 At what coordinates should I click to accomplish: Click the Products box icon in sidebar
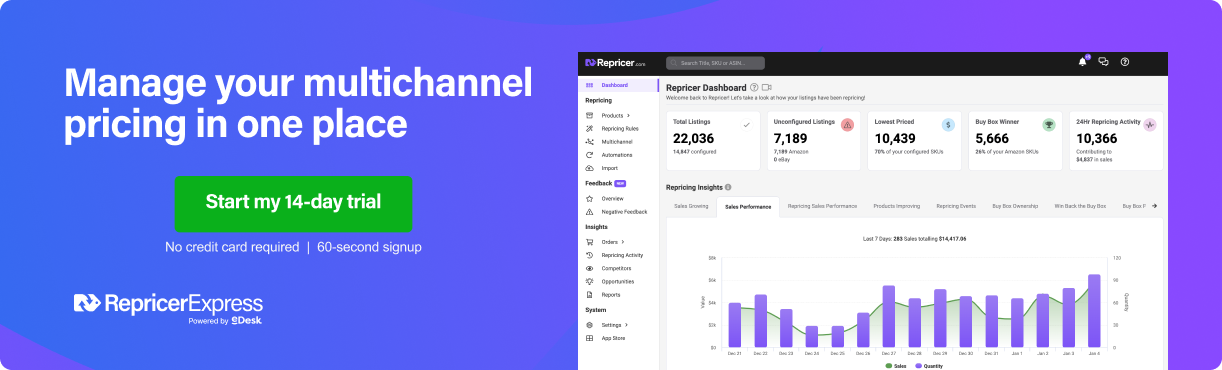click(589, 116)
